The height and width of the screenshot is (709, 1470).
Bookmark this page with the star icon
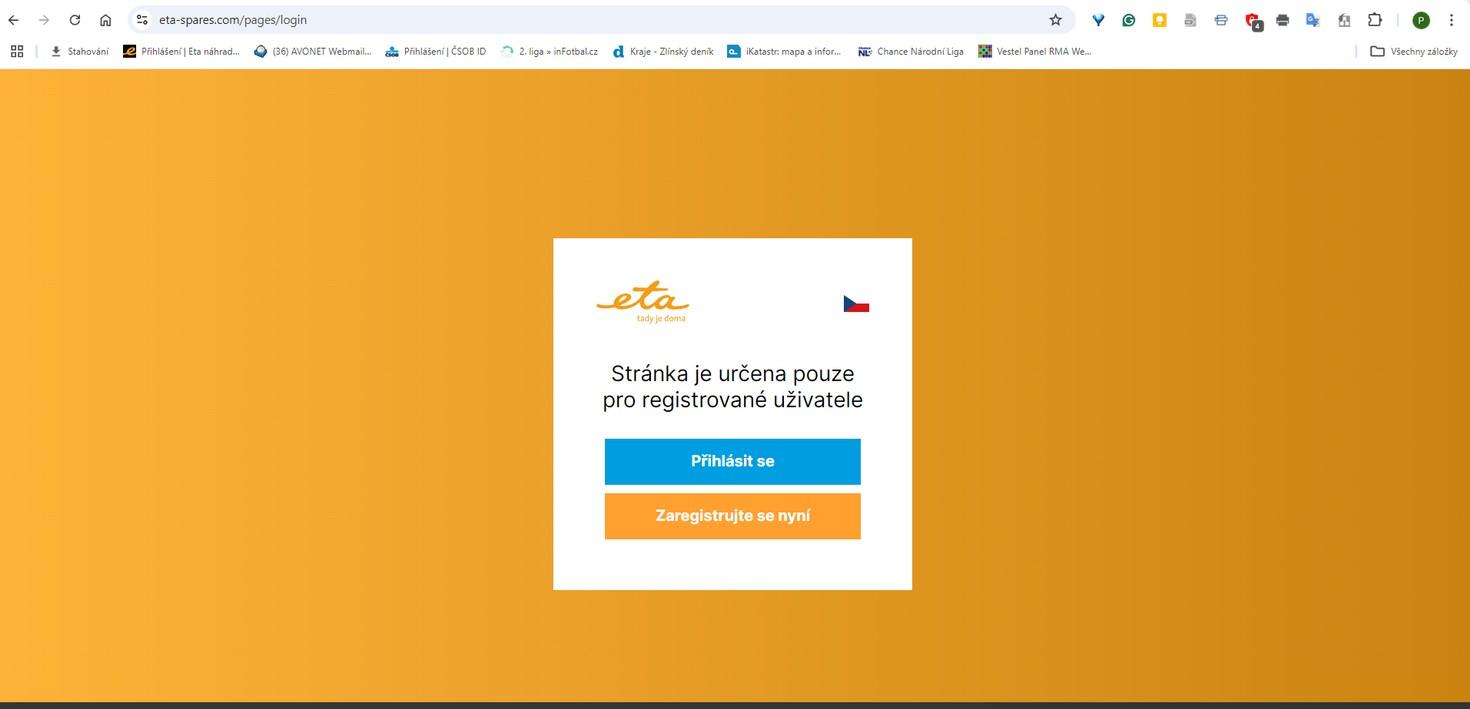click(1055, 20)
